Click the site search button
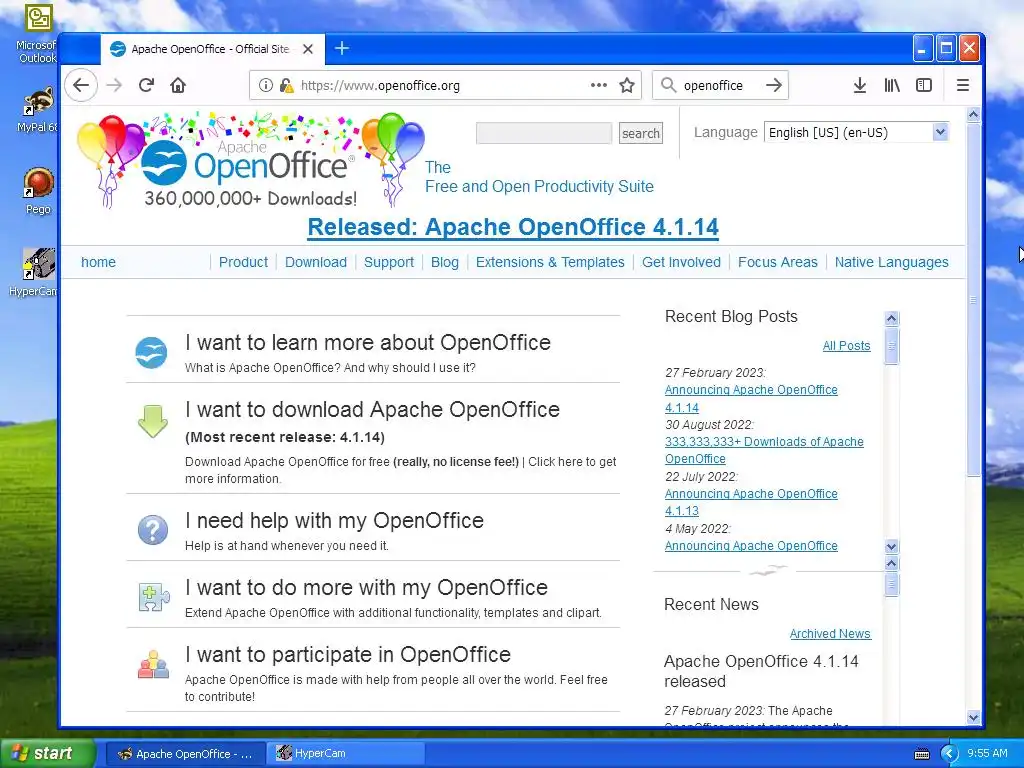Viewport: 1024px width, 768px height. click(x=641, y=133)
